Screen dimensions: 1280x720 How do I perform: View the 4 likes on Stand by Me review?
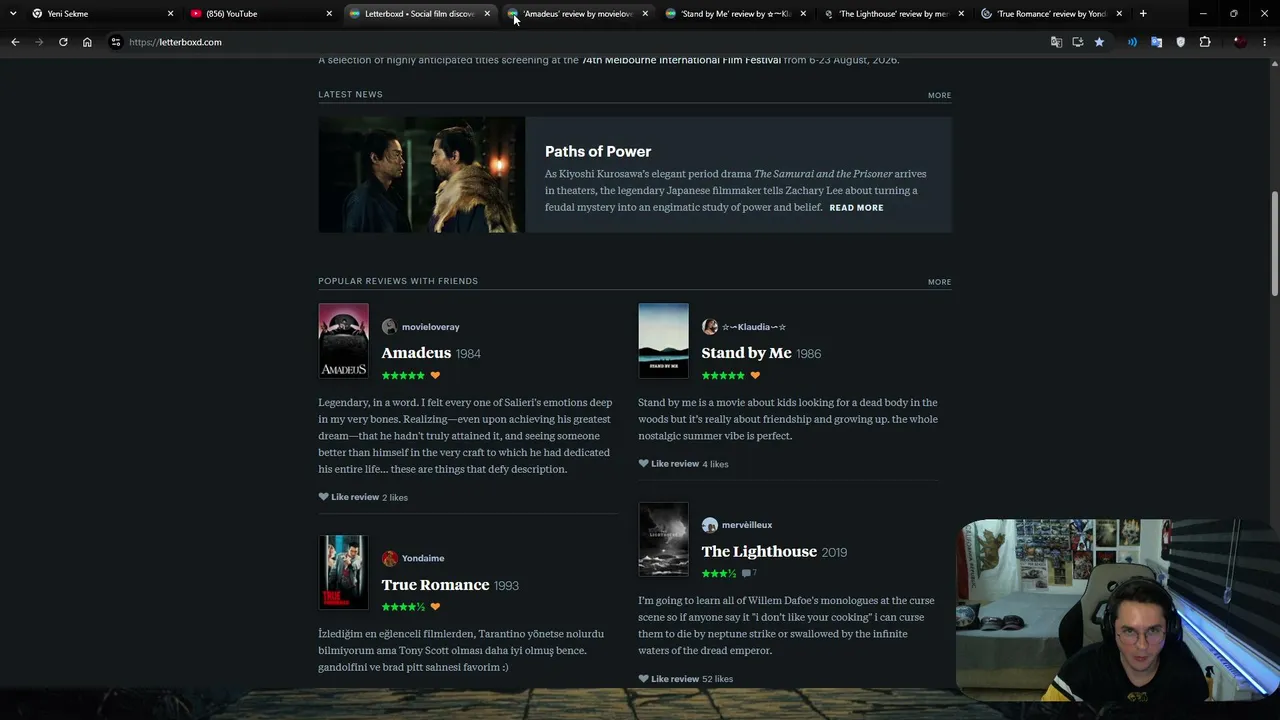click(x=715, y=464)
